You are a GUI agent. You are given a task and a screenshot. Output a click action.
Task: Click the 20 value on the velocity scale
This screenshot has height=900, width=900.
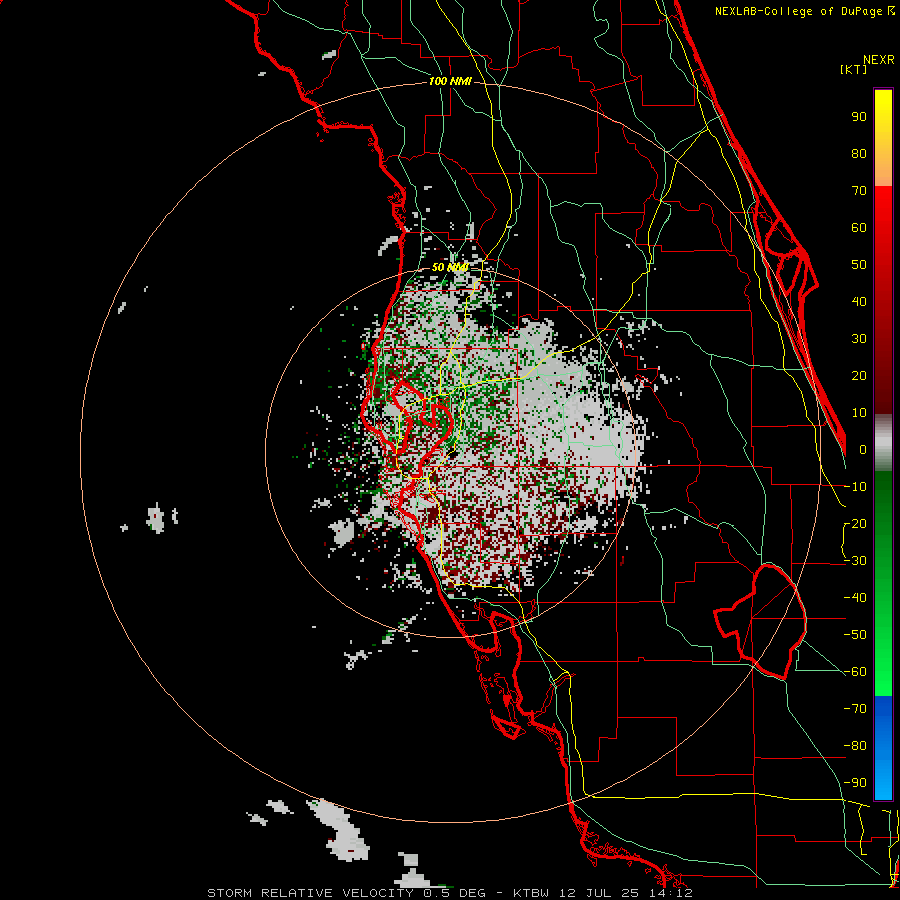[x=859, y=375]
